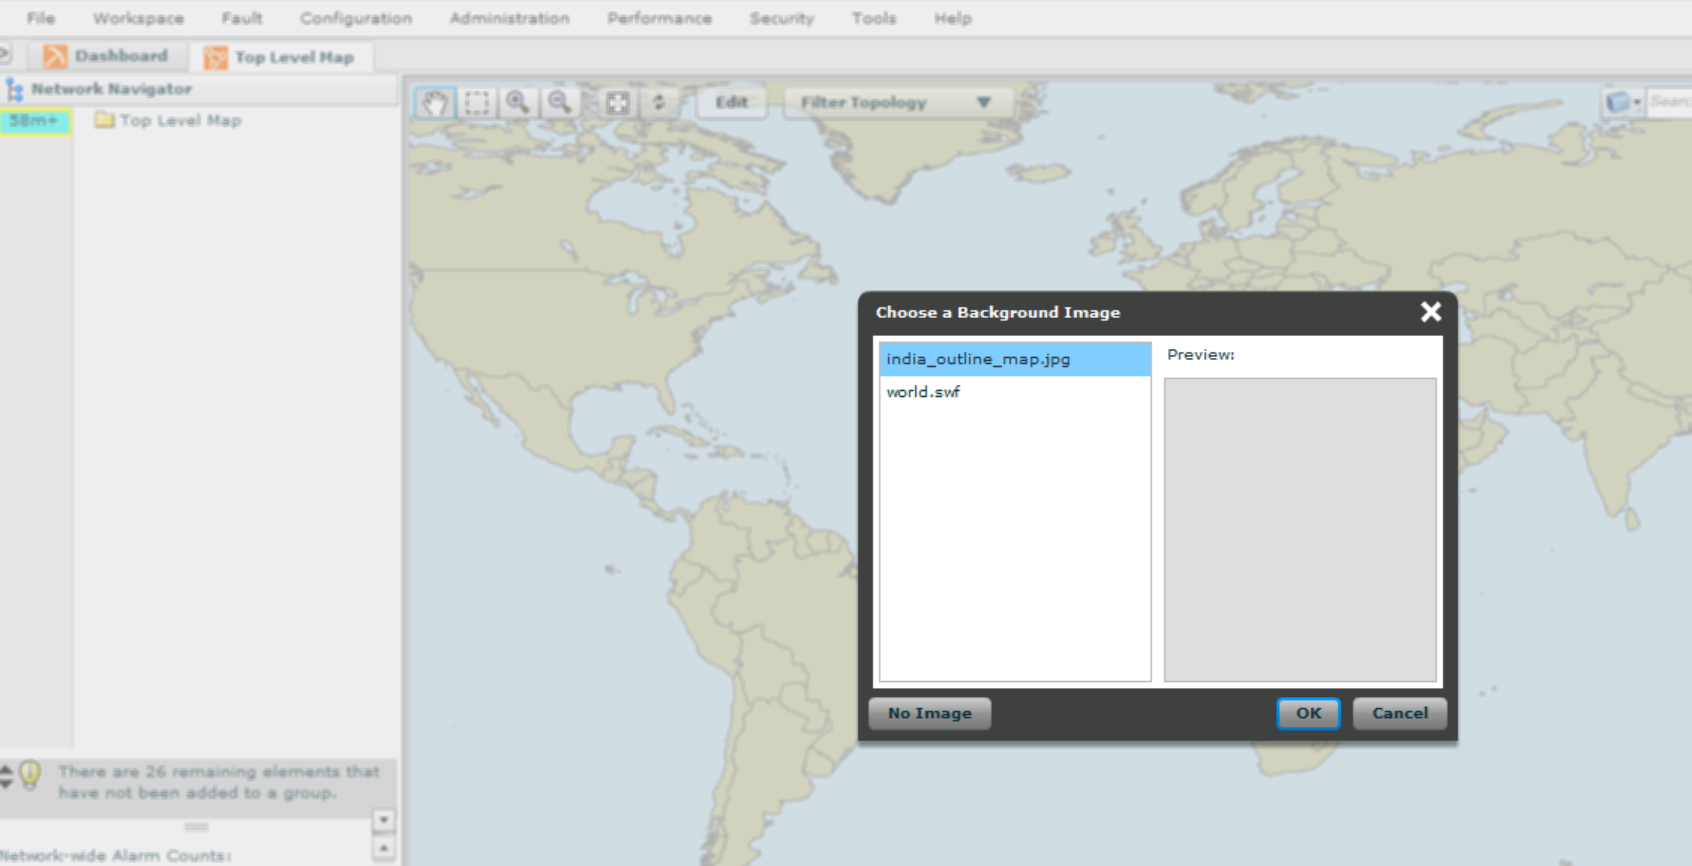This screenshot has width=1692, height=866.
Task: Open the Configuration menu
Action: coord(356,18)
